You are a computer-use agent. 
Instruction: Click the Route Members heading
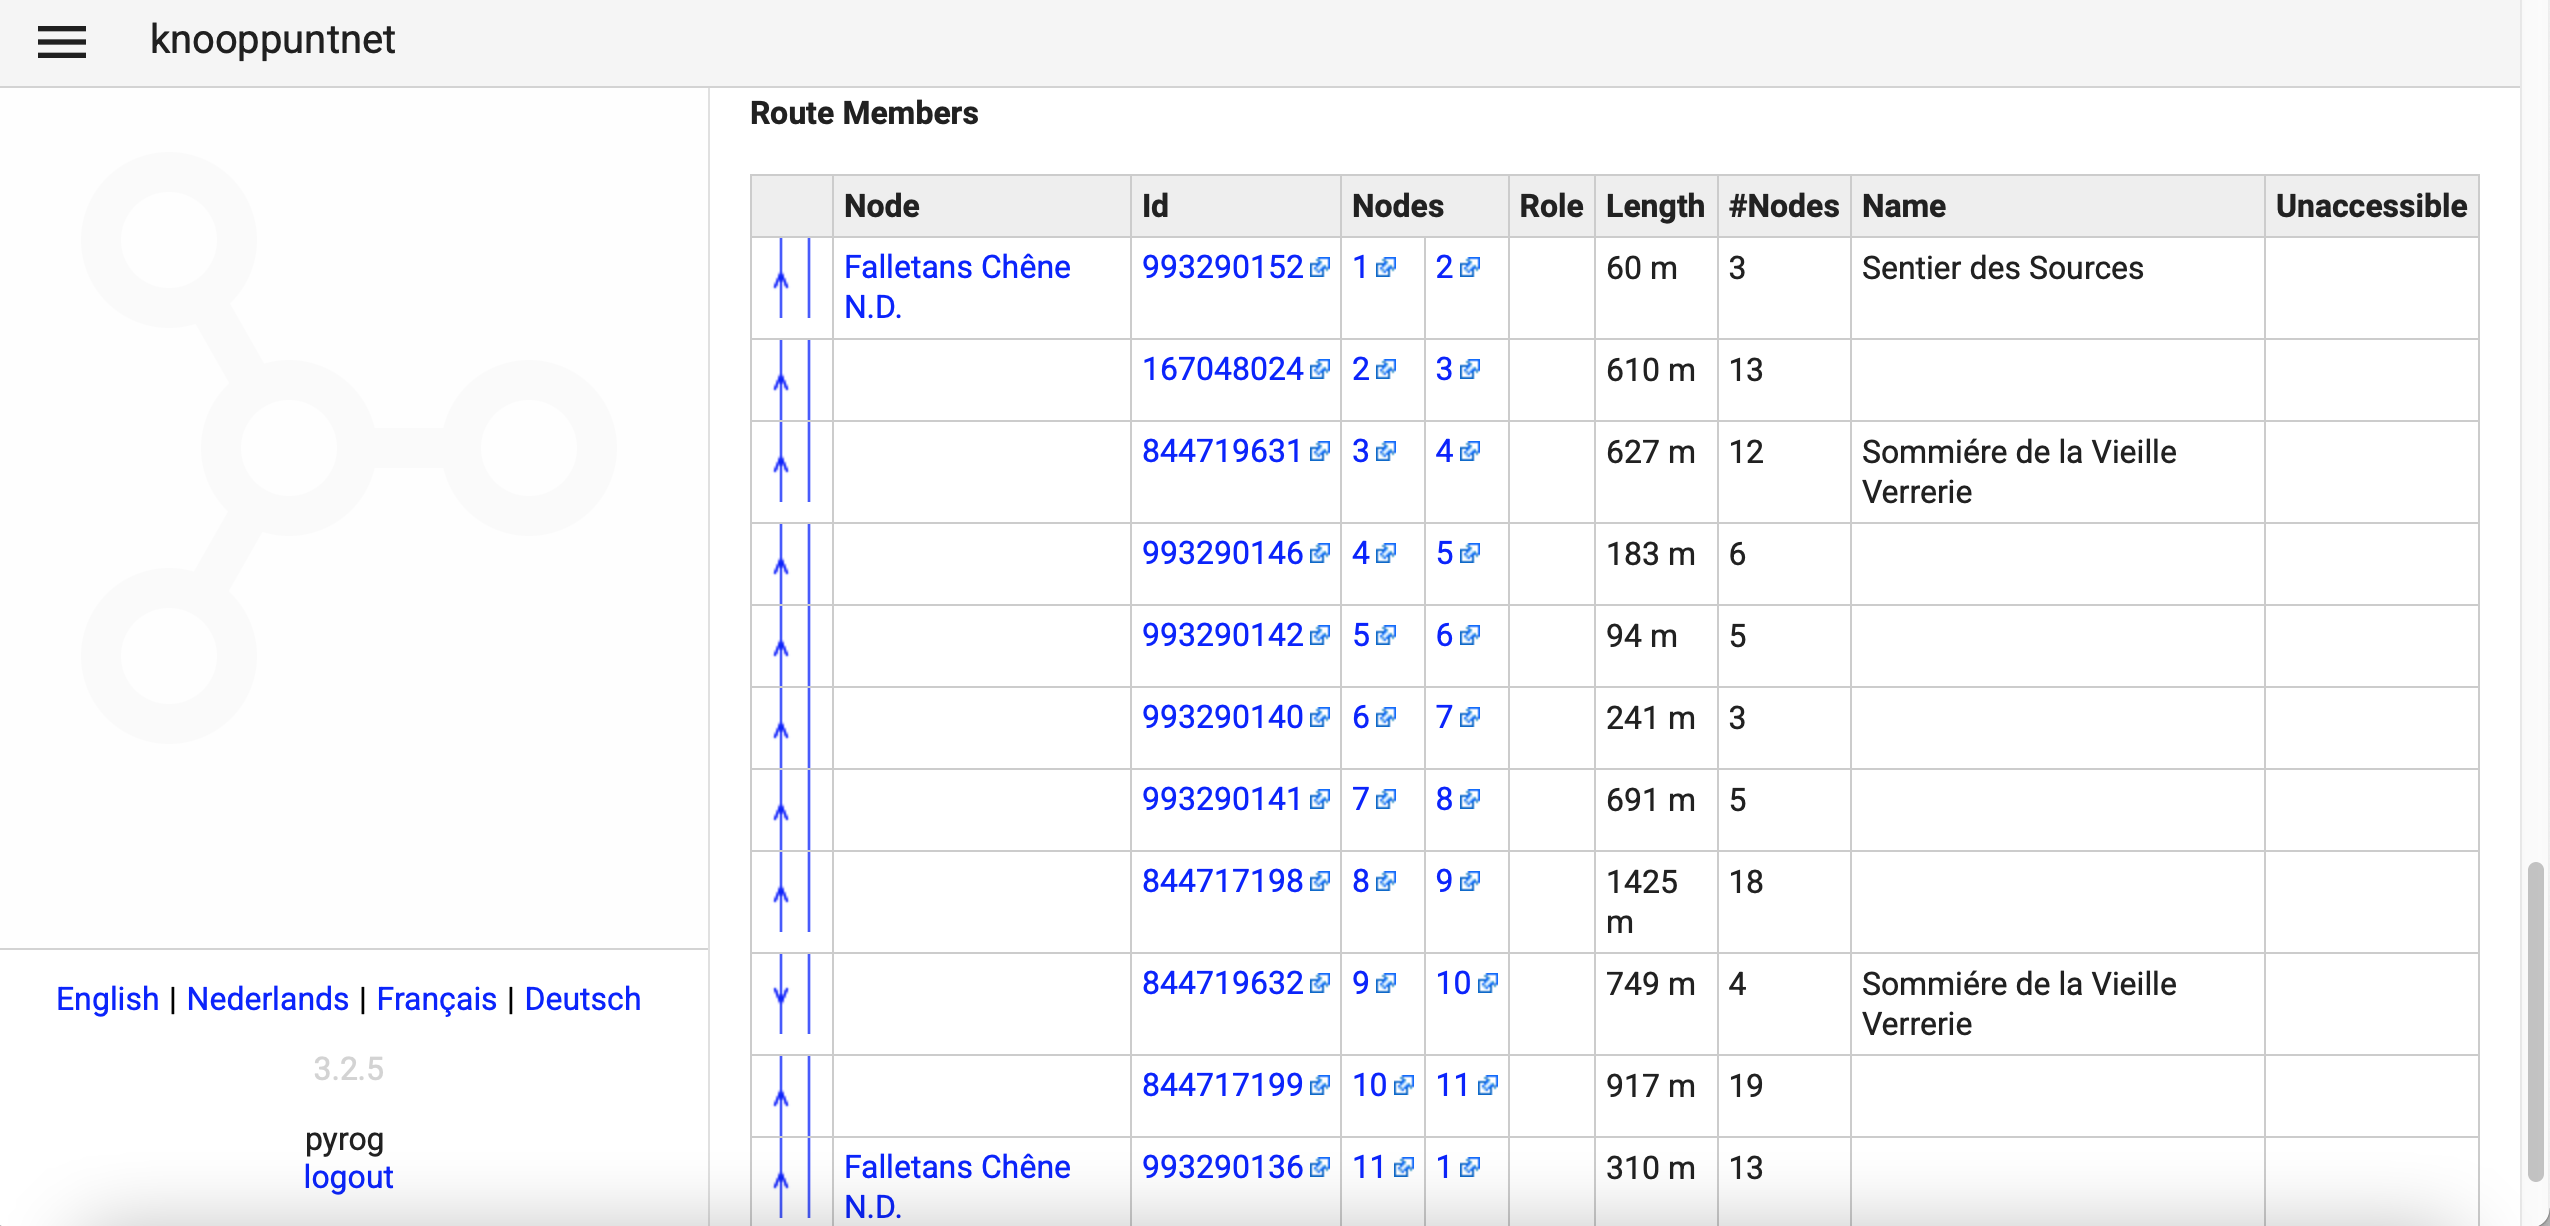tap(864, 113)
